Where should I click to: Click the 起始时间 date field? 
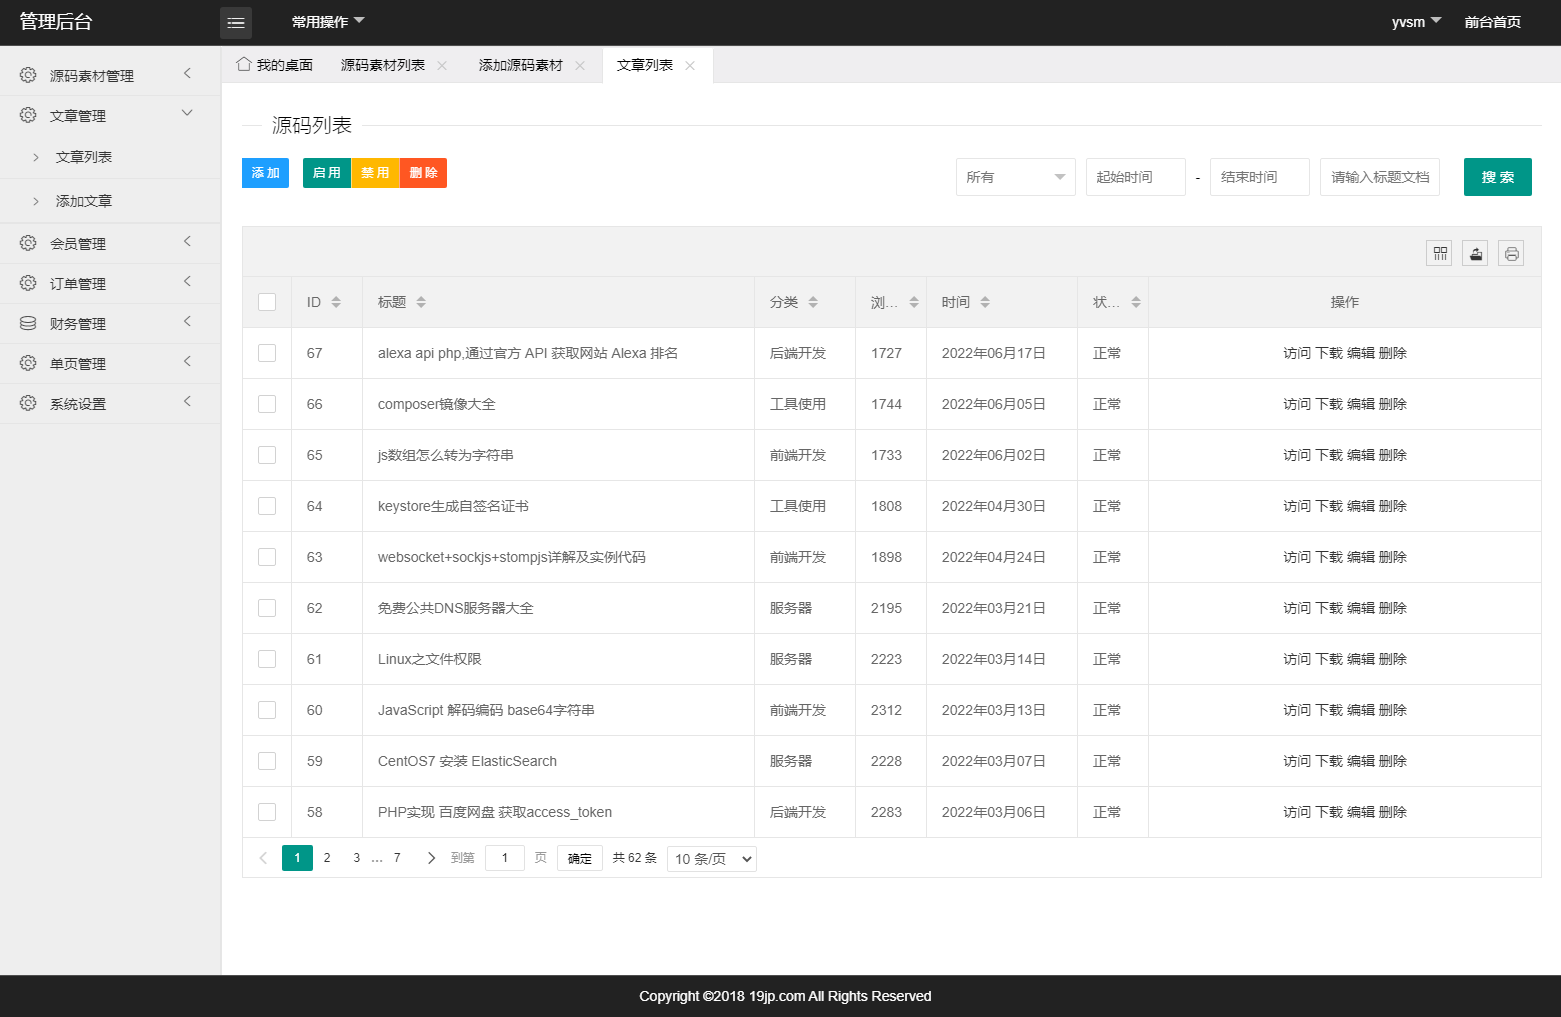click(x=1136, y=177)
